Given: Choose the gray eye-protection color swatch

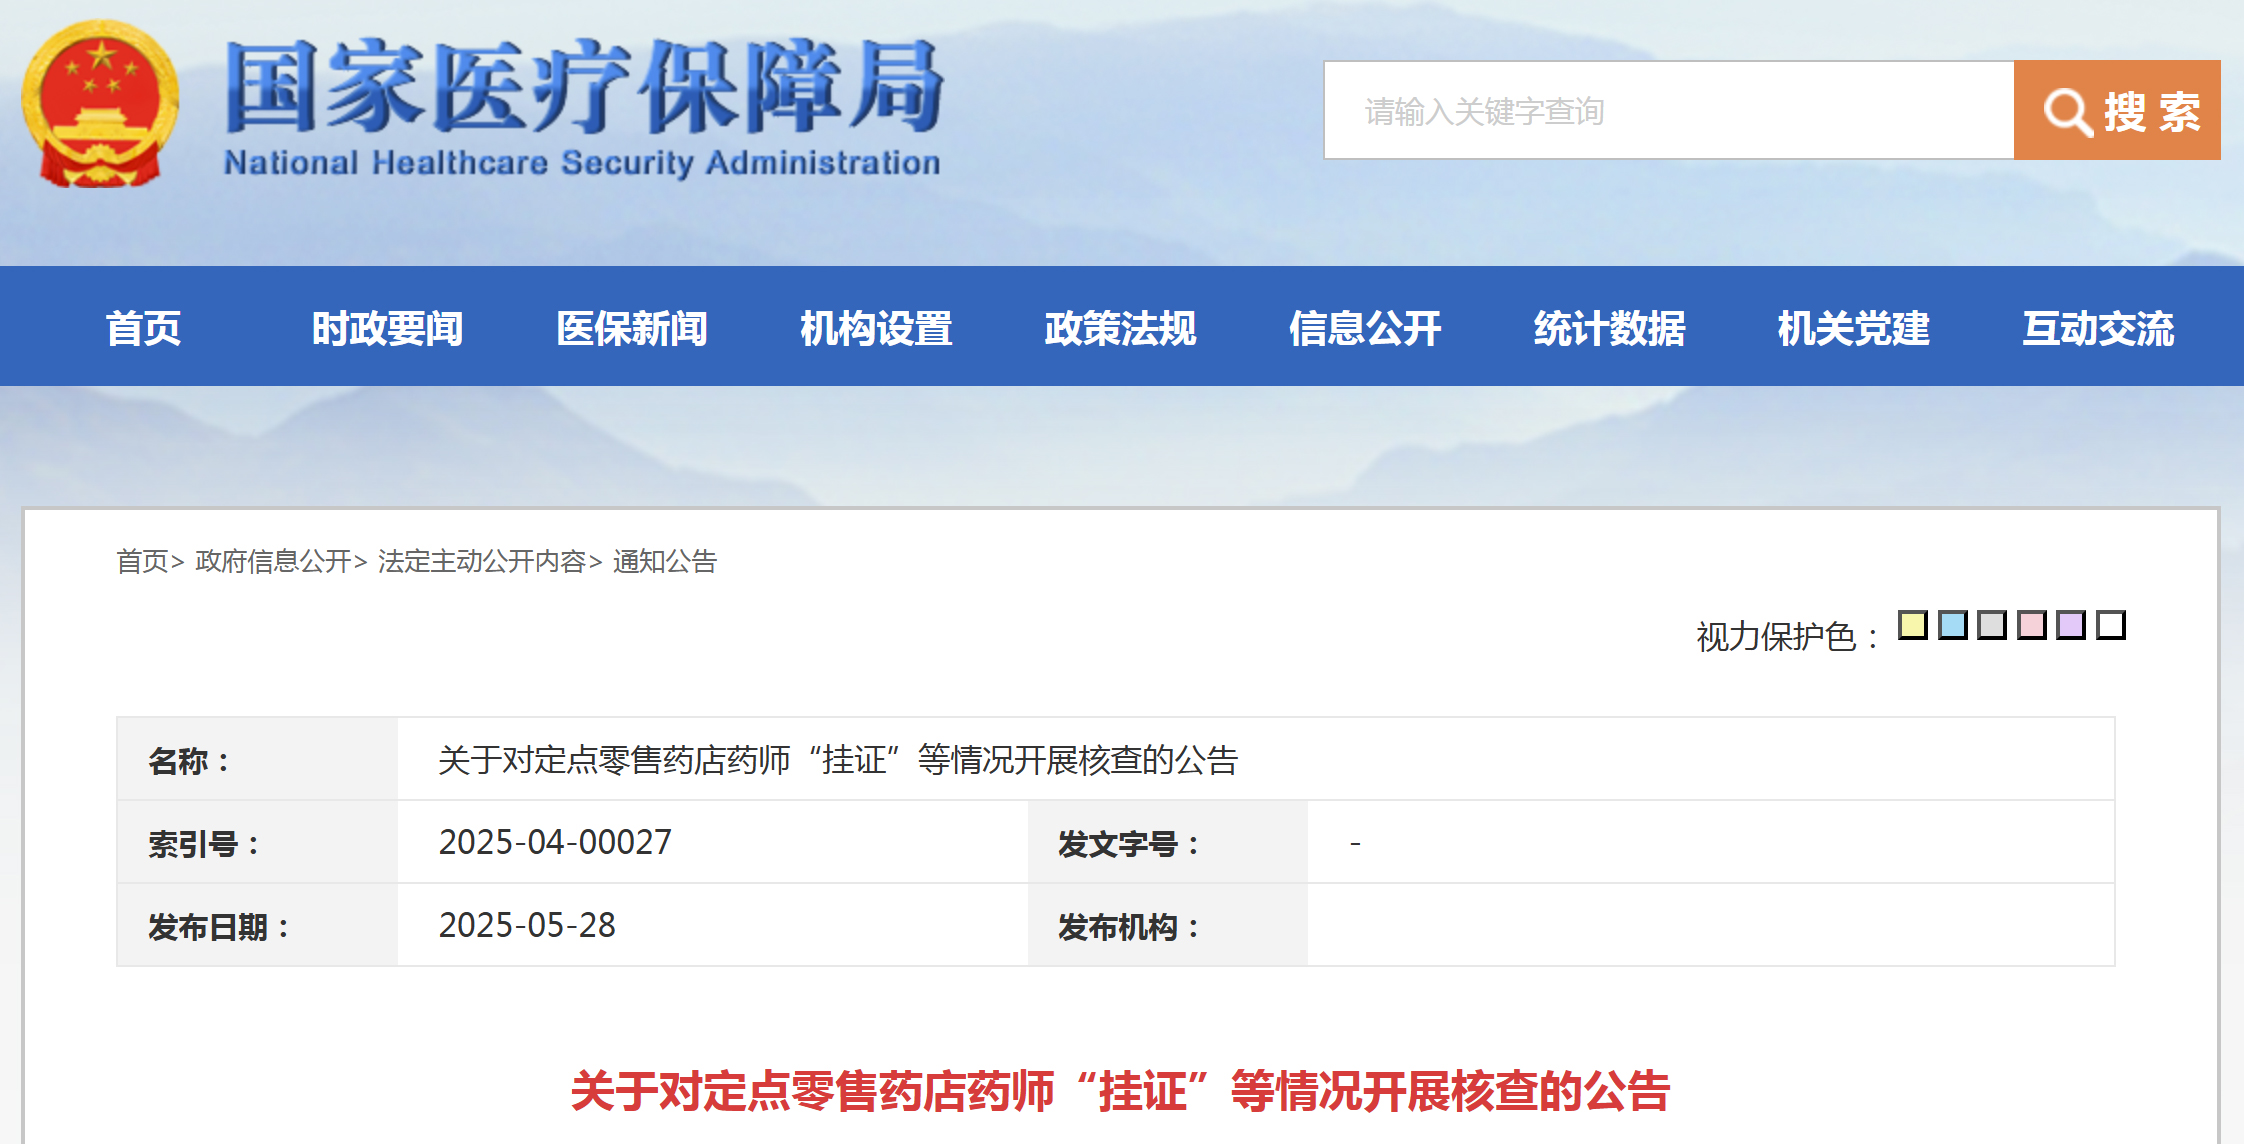Looking at the screenshot, I should point(1992,625).
